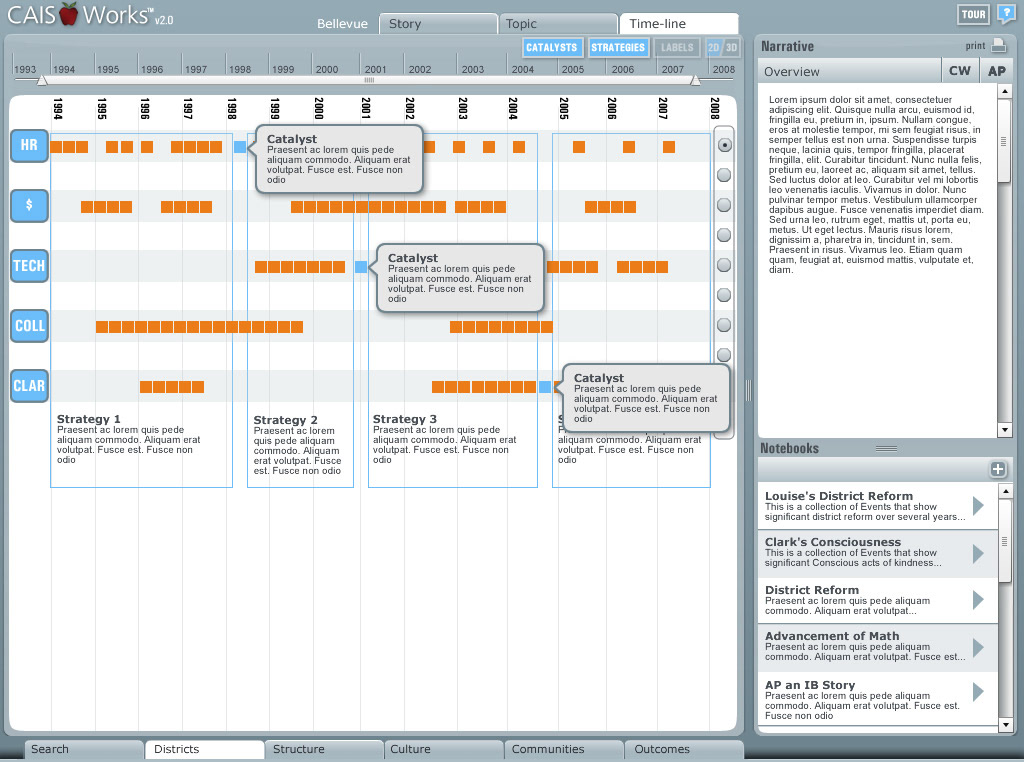Viewport: 1024px width, 762px height.
Task: Click Narrative scrollbar up arrow
Action: pyautogui.click(x=1005, y=91)
